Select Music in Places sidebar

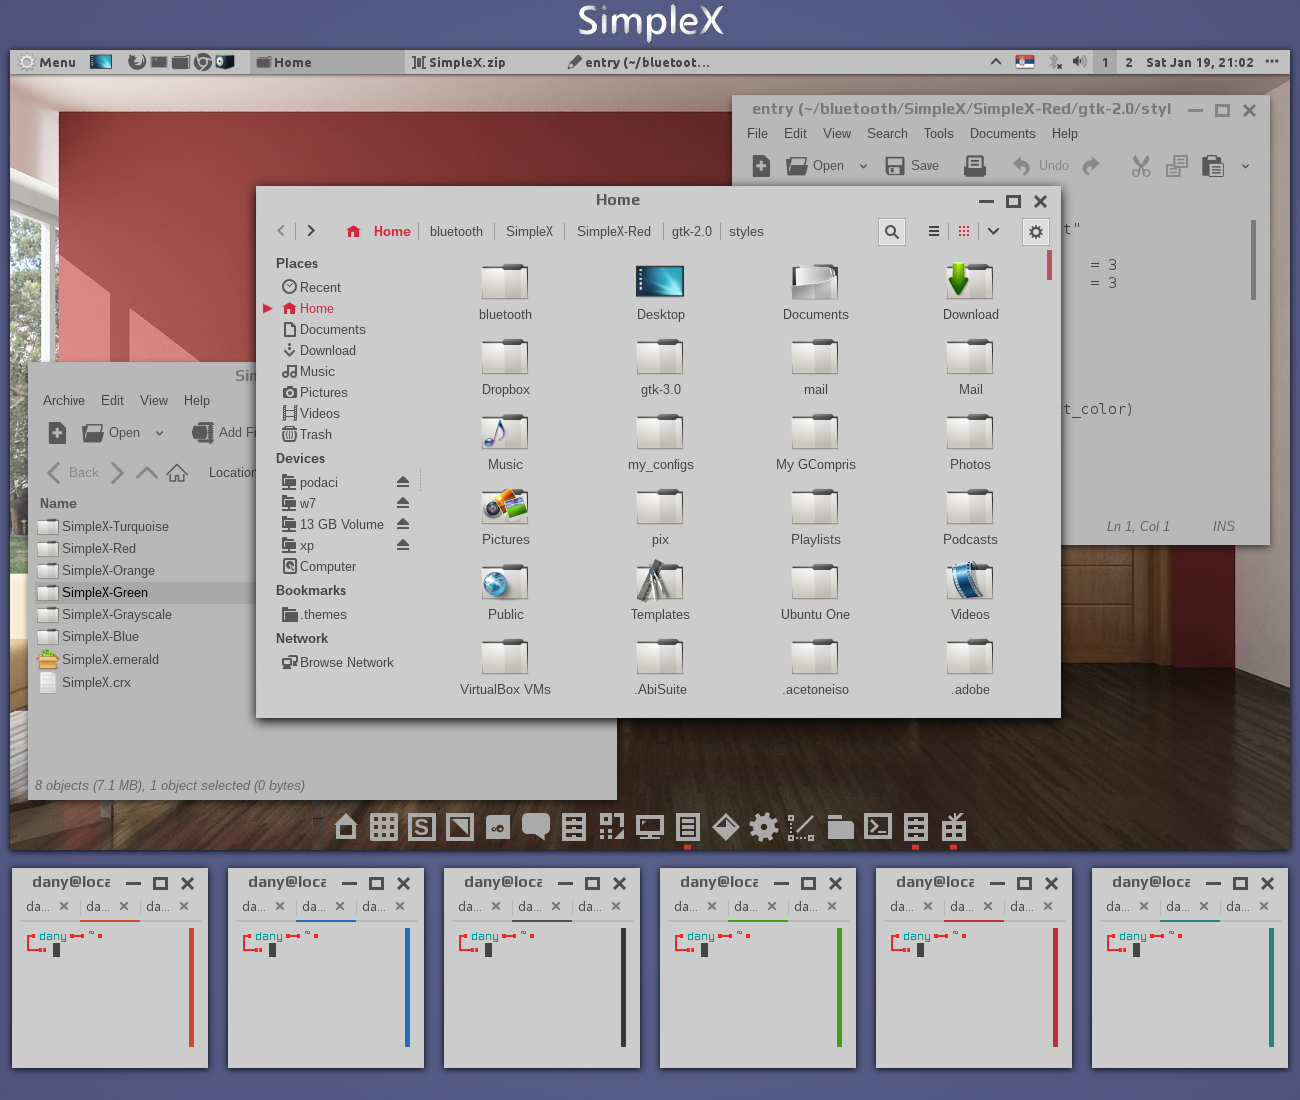coord(309,371)
